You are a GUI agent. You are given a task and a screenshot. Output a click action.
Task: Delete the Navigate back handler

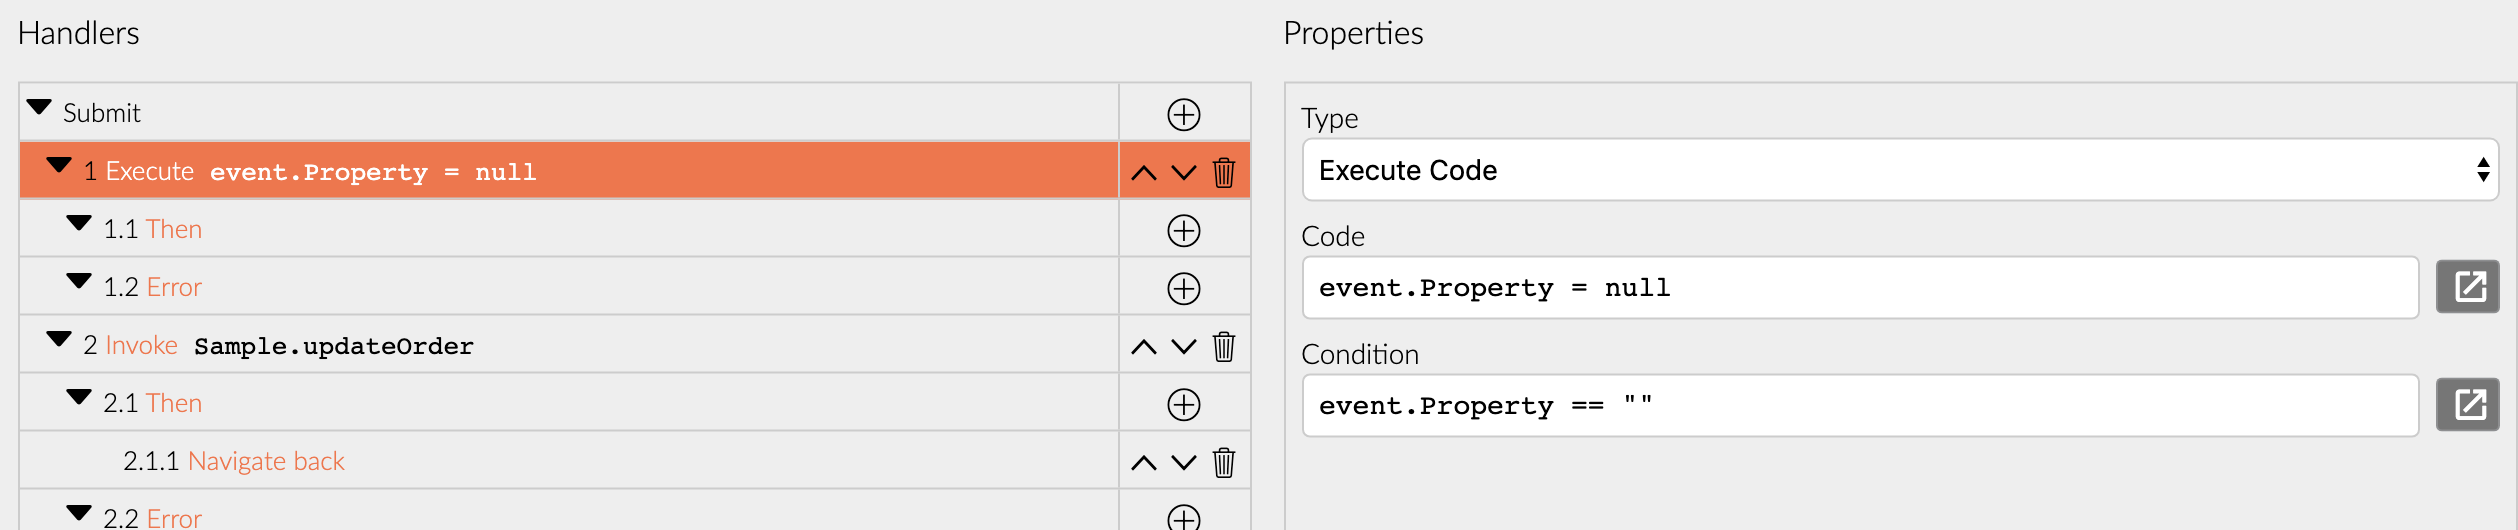coord(1224,462)
